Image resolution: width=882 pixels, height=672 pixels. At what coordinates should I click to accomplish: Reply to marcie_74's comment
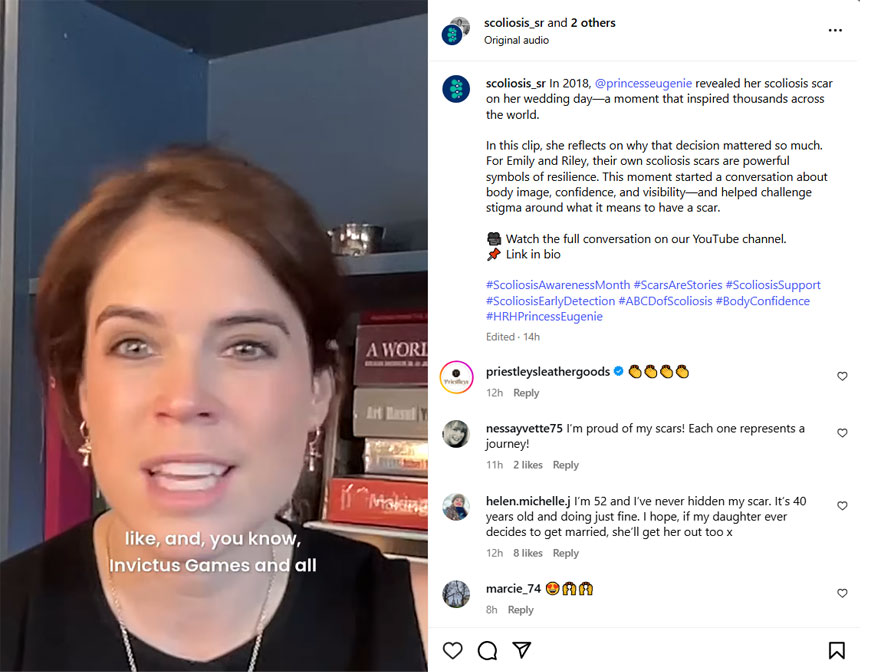[x=520, y=610]
